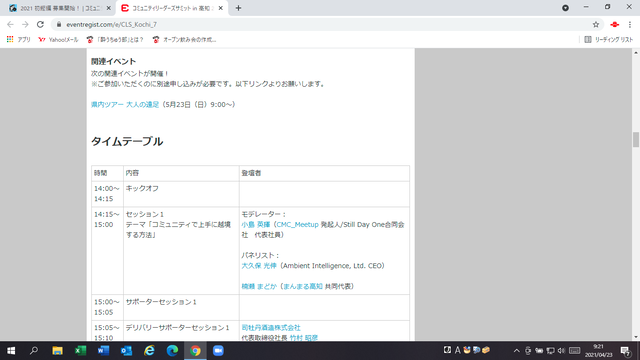The image size is (640, 360).
Task: Open battery status in tray
Action: click(539, 351)
